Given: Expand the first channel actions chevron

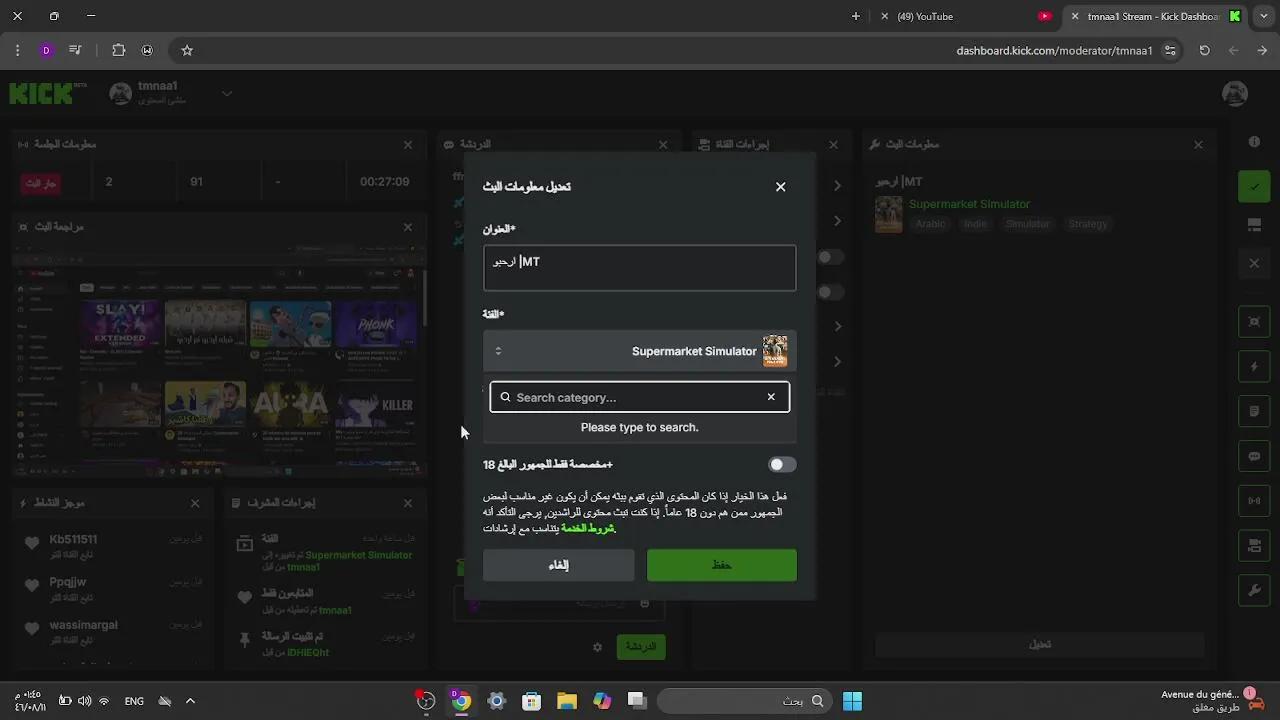Looking at the screenshot, I should click(x=837, y=186).
